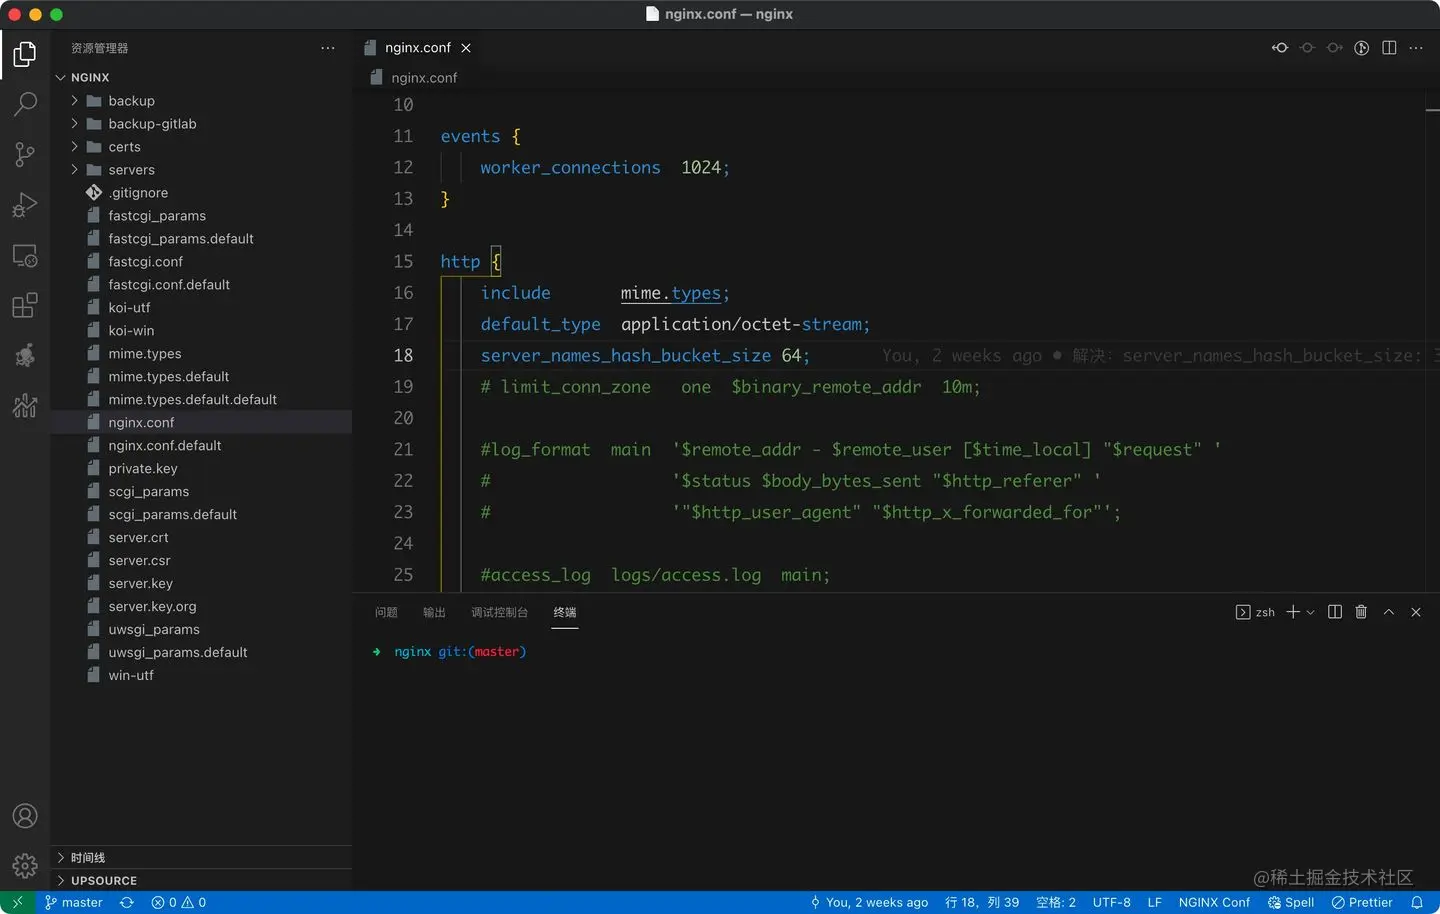Open remote window indicator in status bar
Screen dimensions: 1440x914
17,902
